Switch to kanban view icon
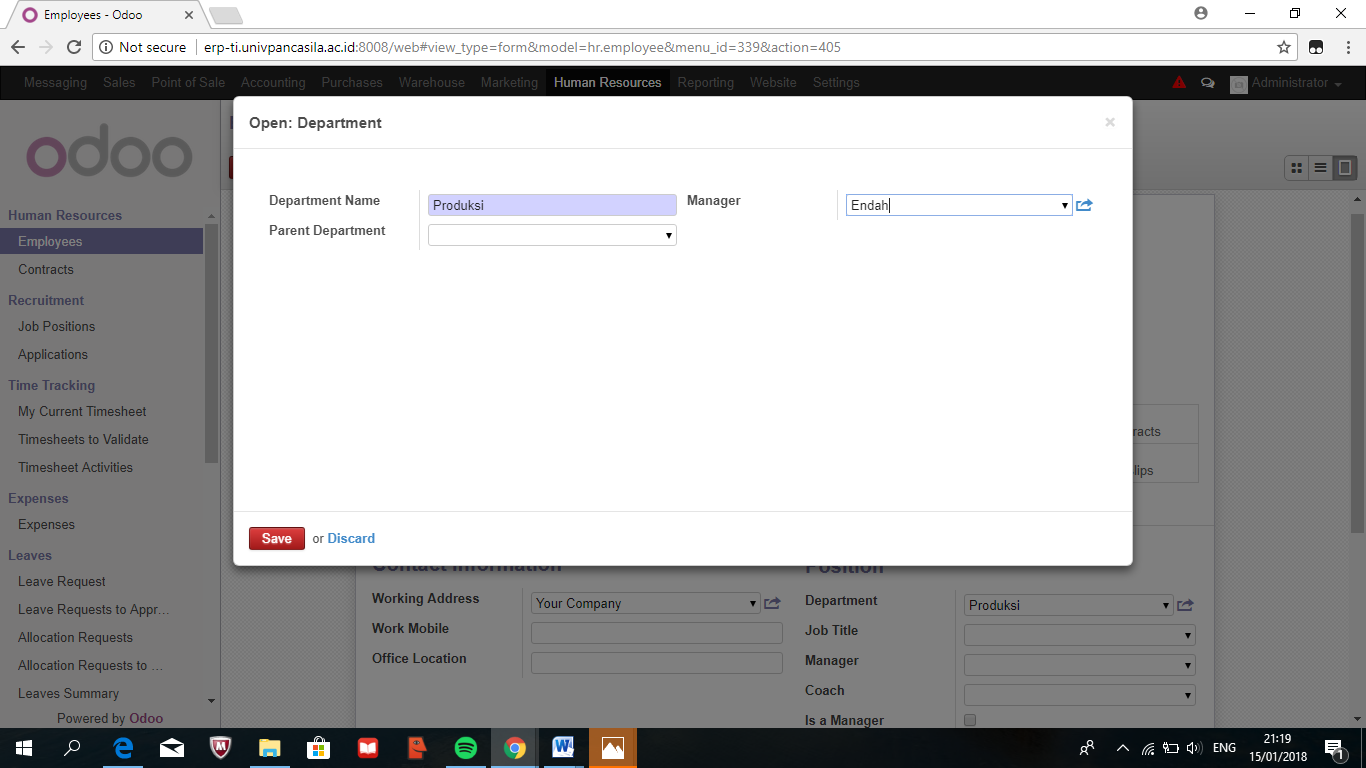The width and height of the screenshot is (1366, 768). [1297, 168]
